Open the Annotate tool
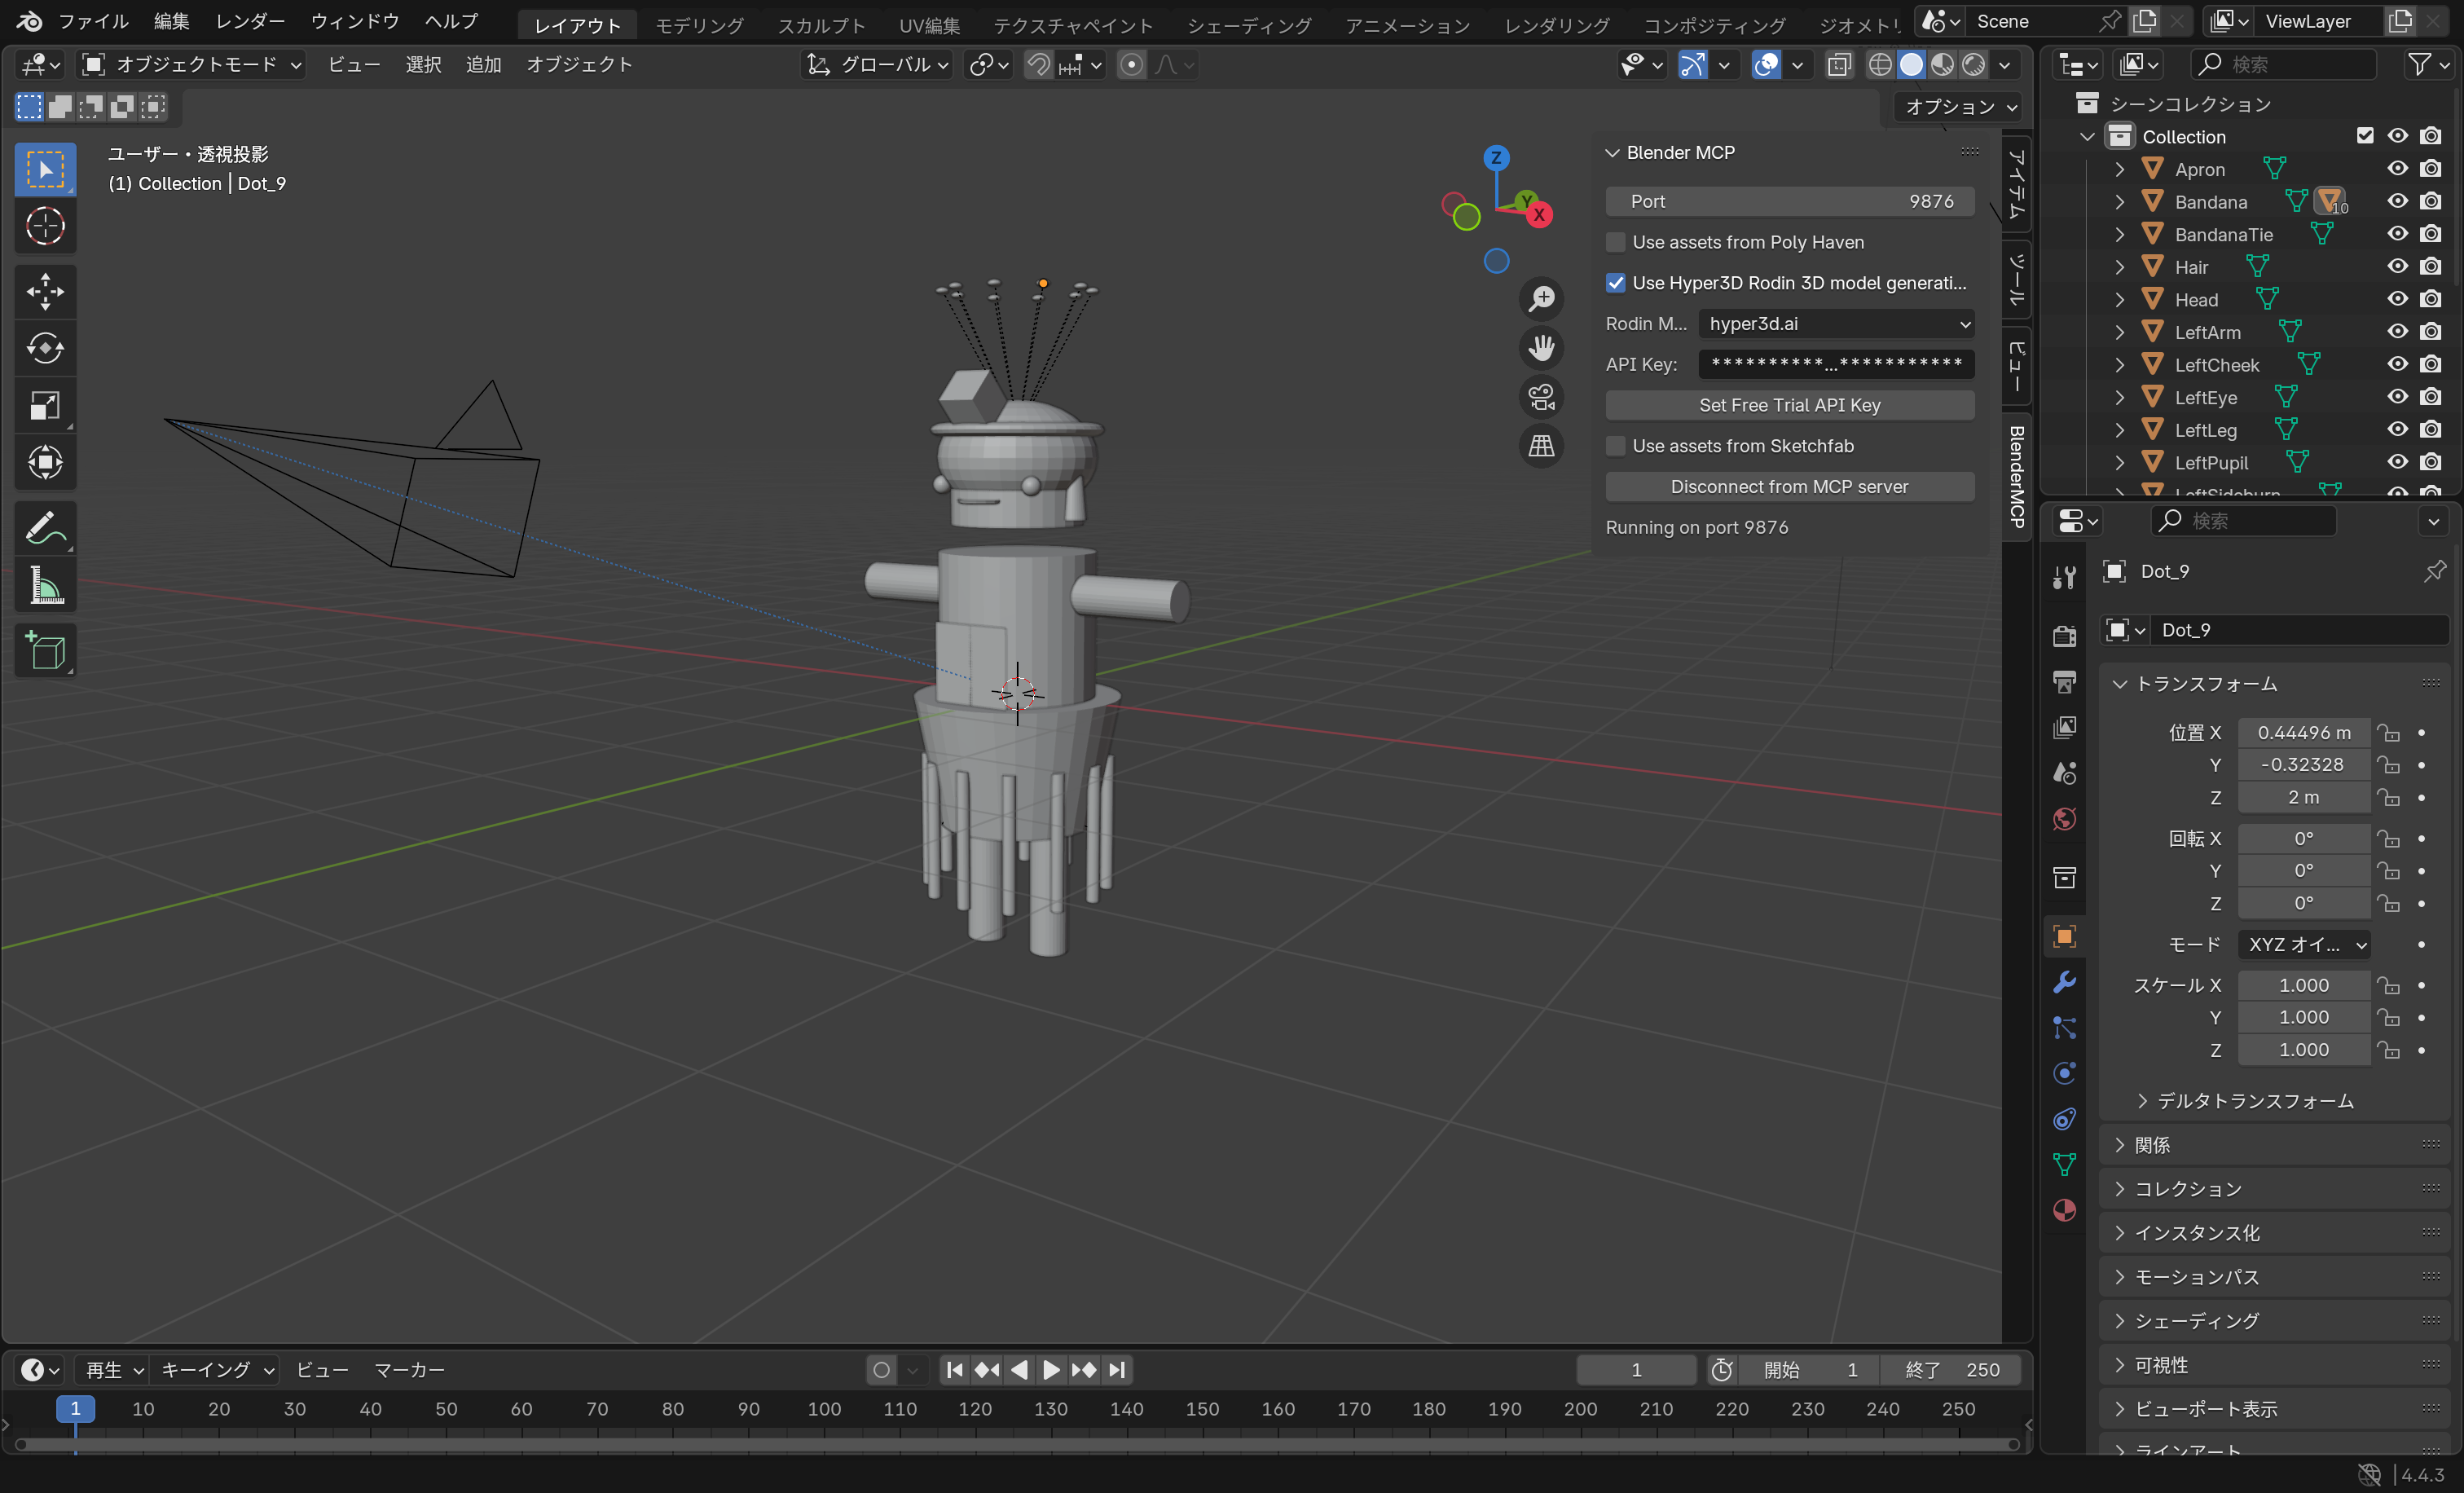Screen dimensions: 2464x1493 pos(44,527)
